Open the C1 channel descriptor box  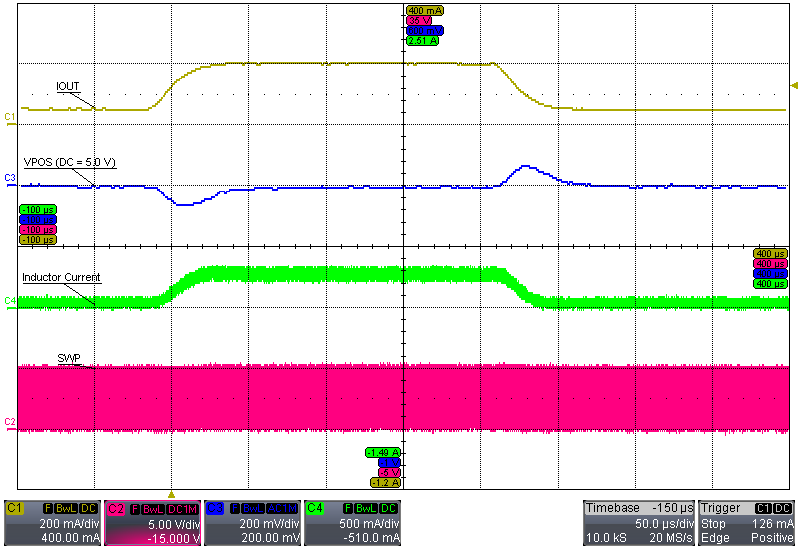pyautogui.click(x=52, y=523)
